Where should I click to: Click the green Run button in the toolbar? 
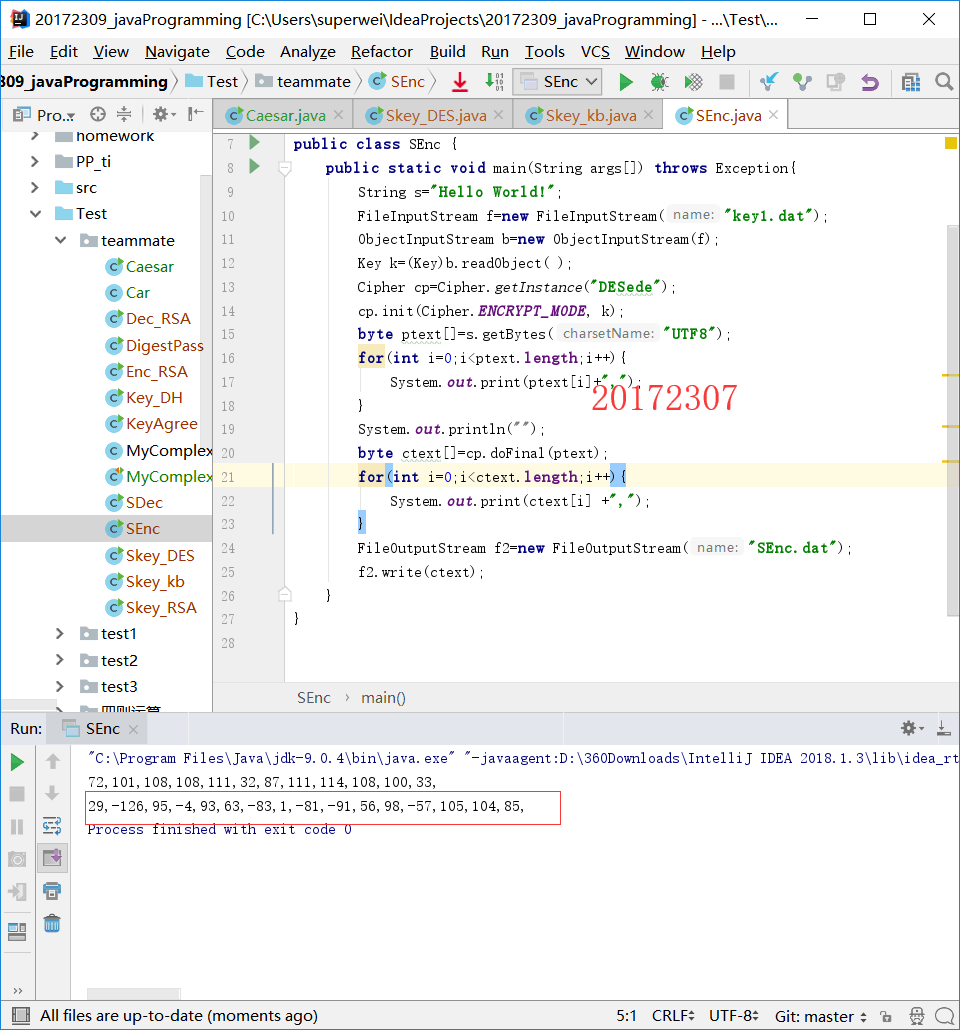pos(626,82)
